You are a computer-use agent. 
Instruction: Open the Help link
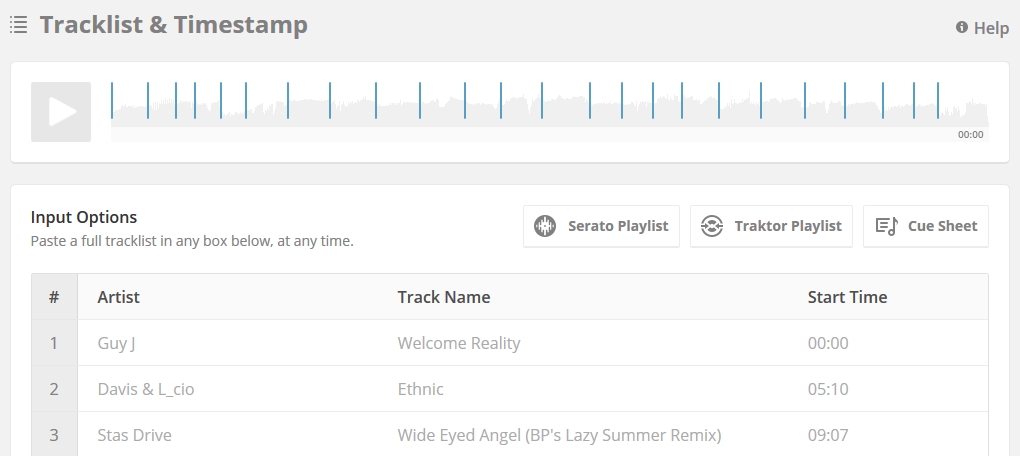point(990,28)
